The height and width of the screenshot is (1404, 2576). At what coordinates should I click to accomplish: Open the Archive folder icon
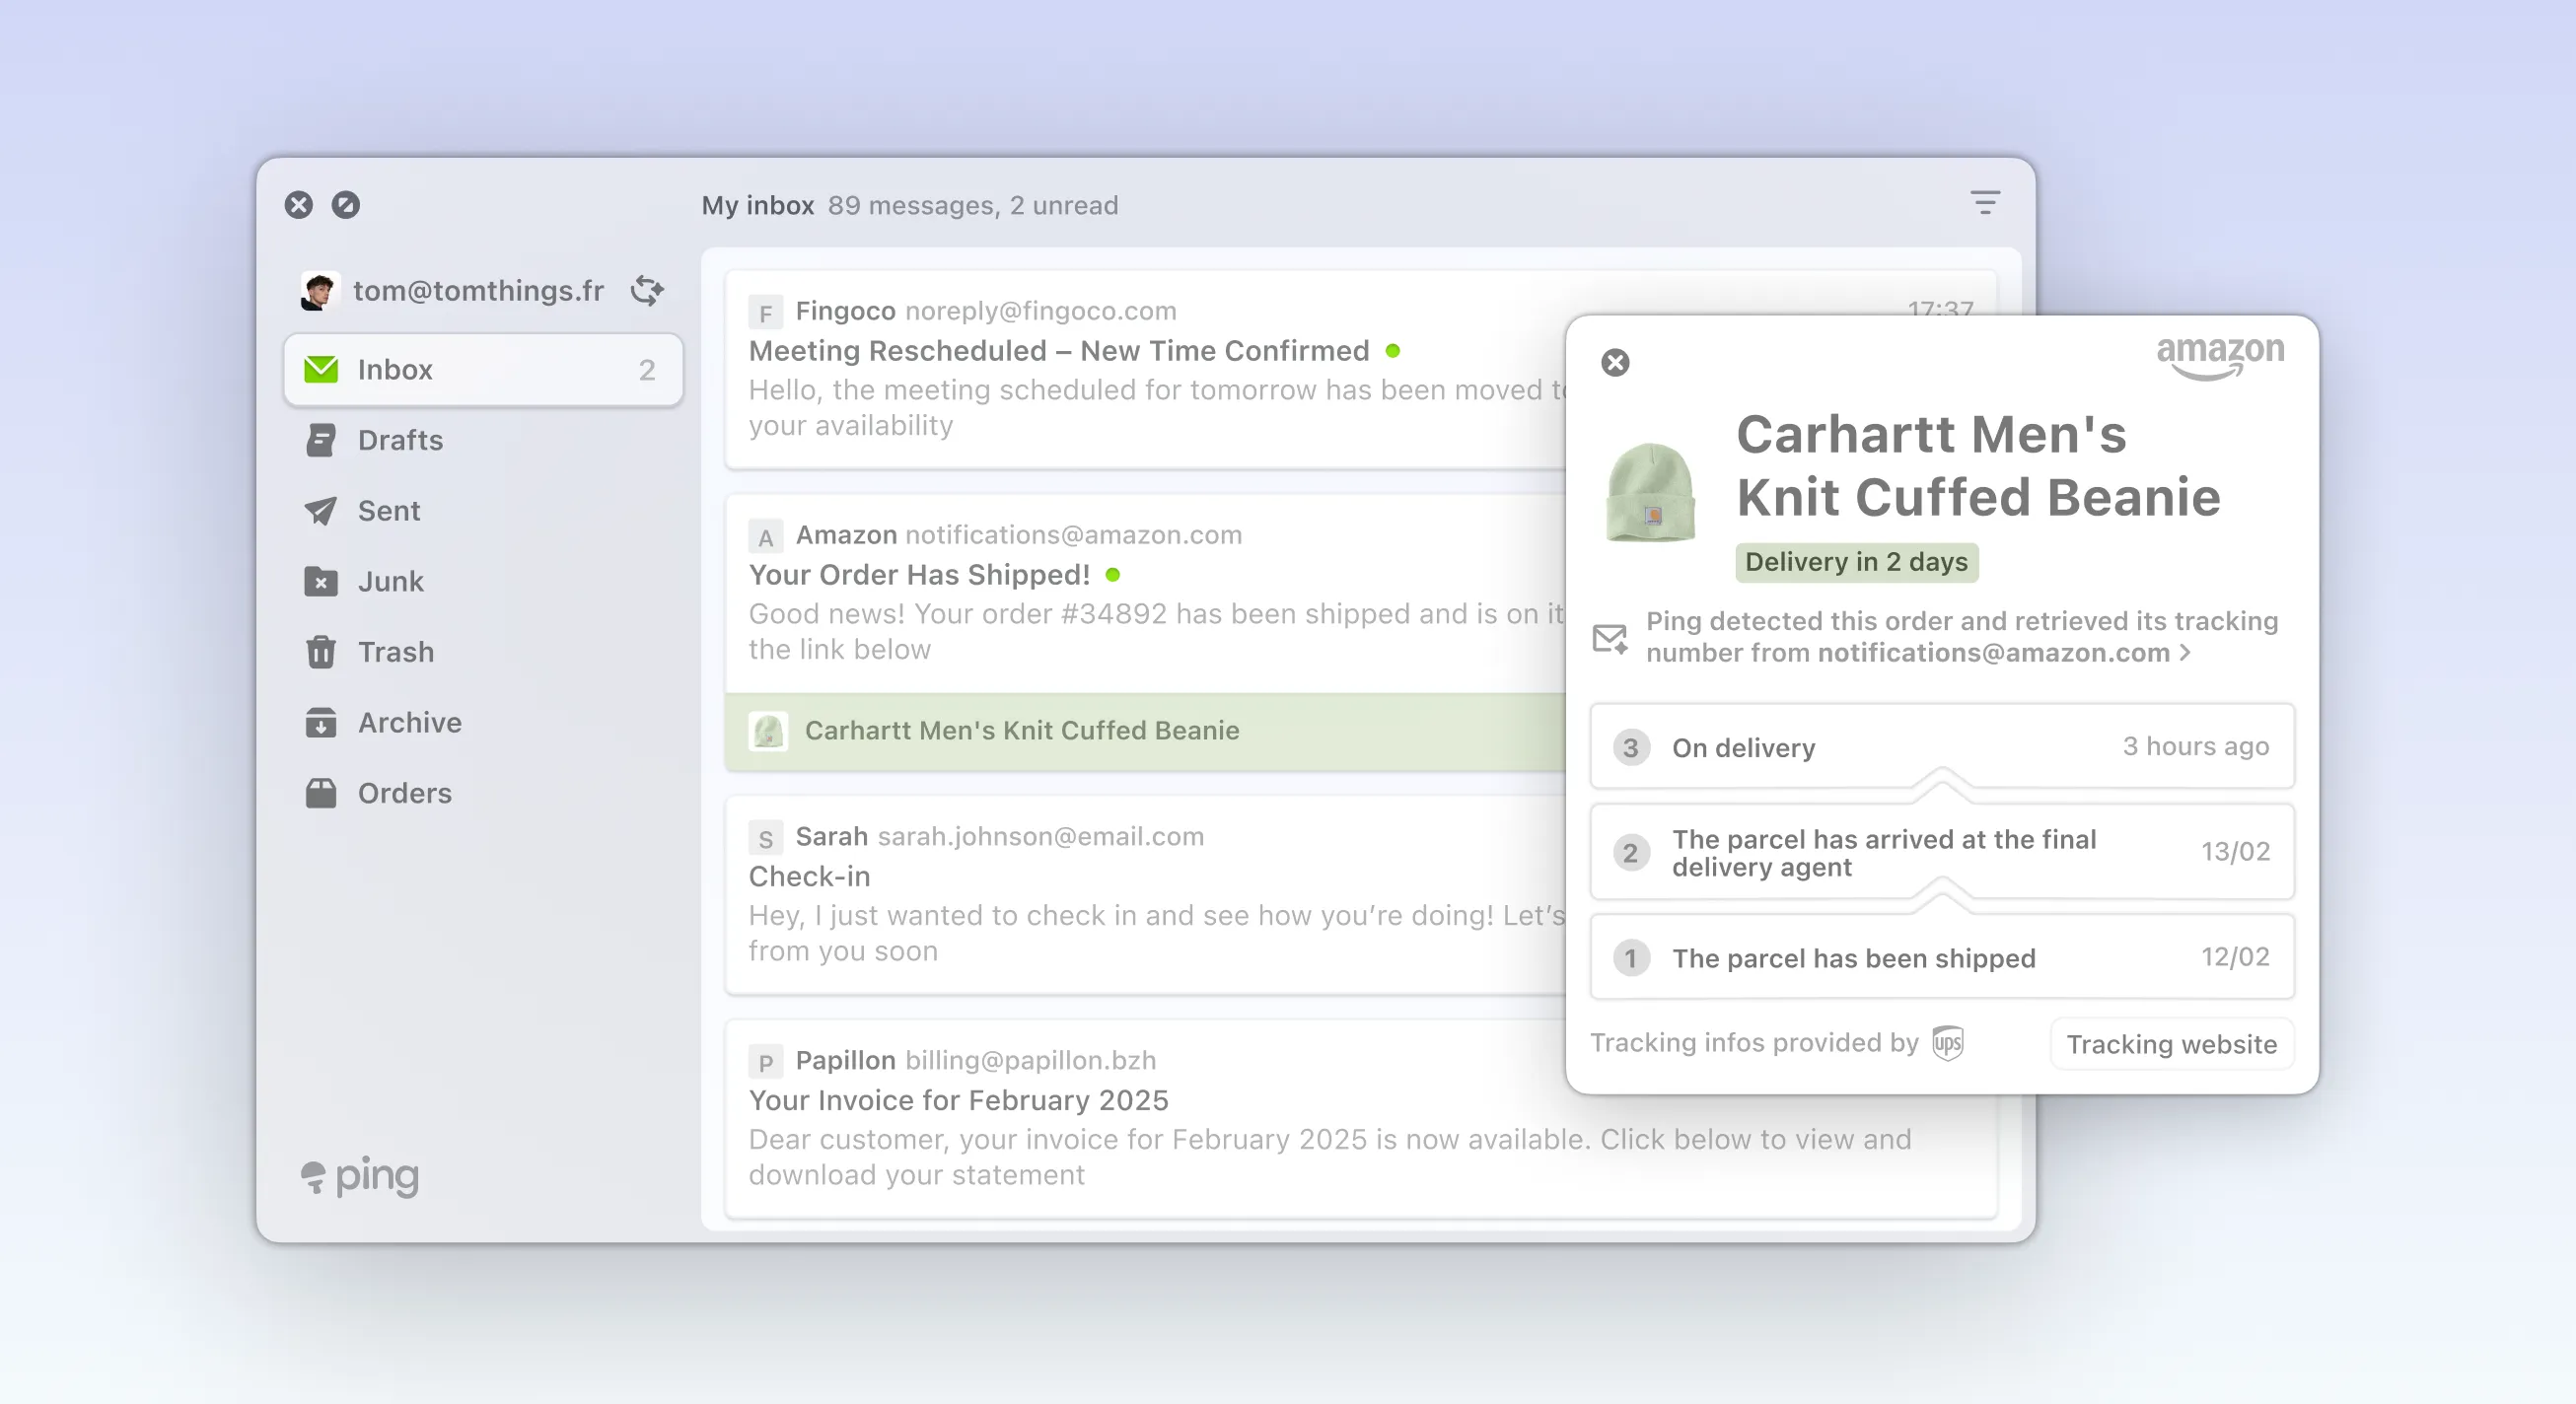[321, 723]
